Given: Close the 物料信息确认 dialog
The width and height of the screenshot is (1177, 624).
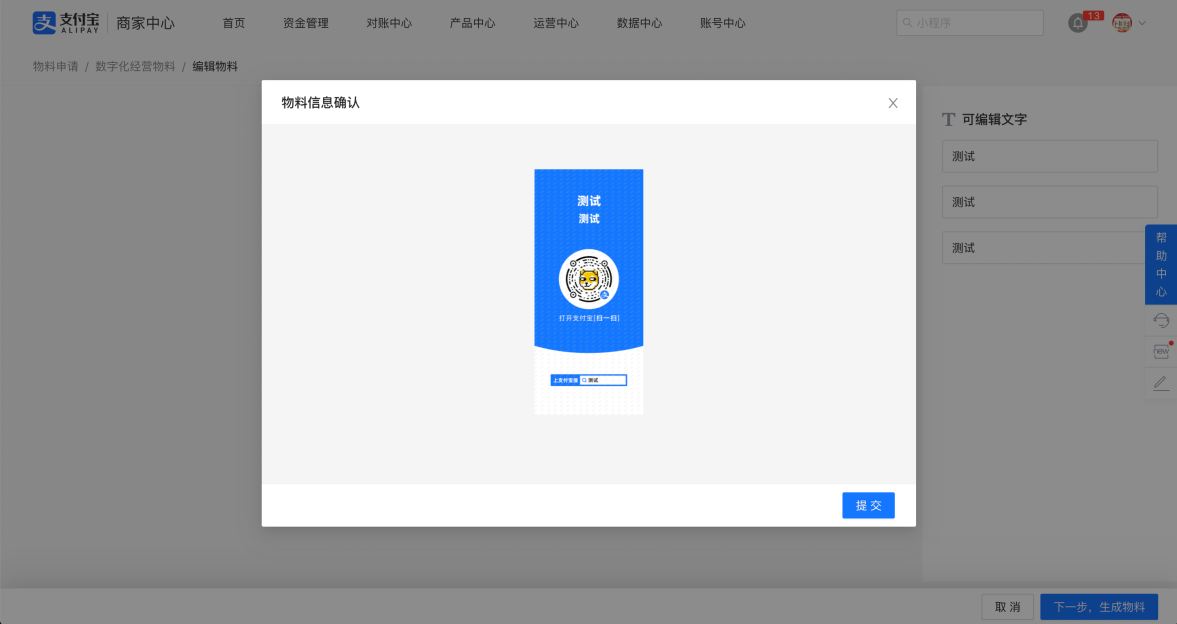Looking at the screenshot, I should pos(893,103).
